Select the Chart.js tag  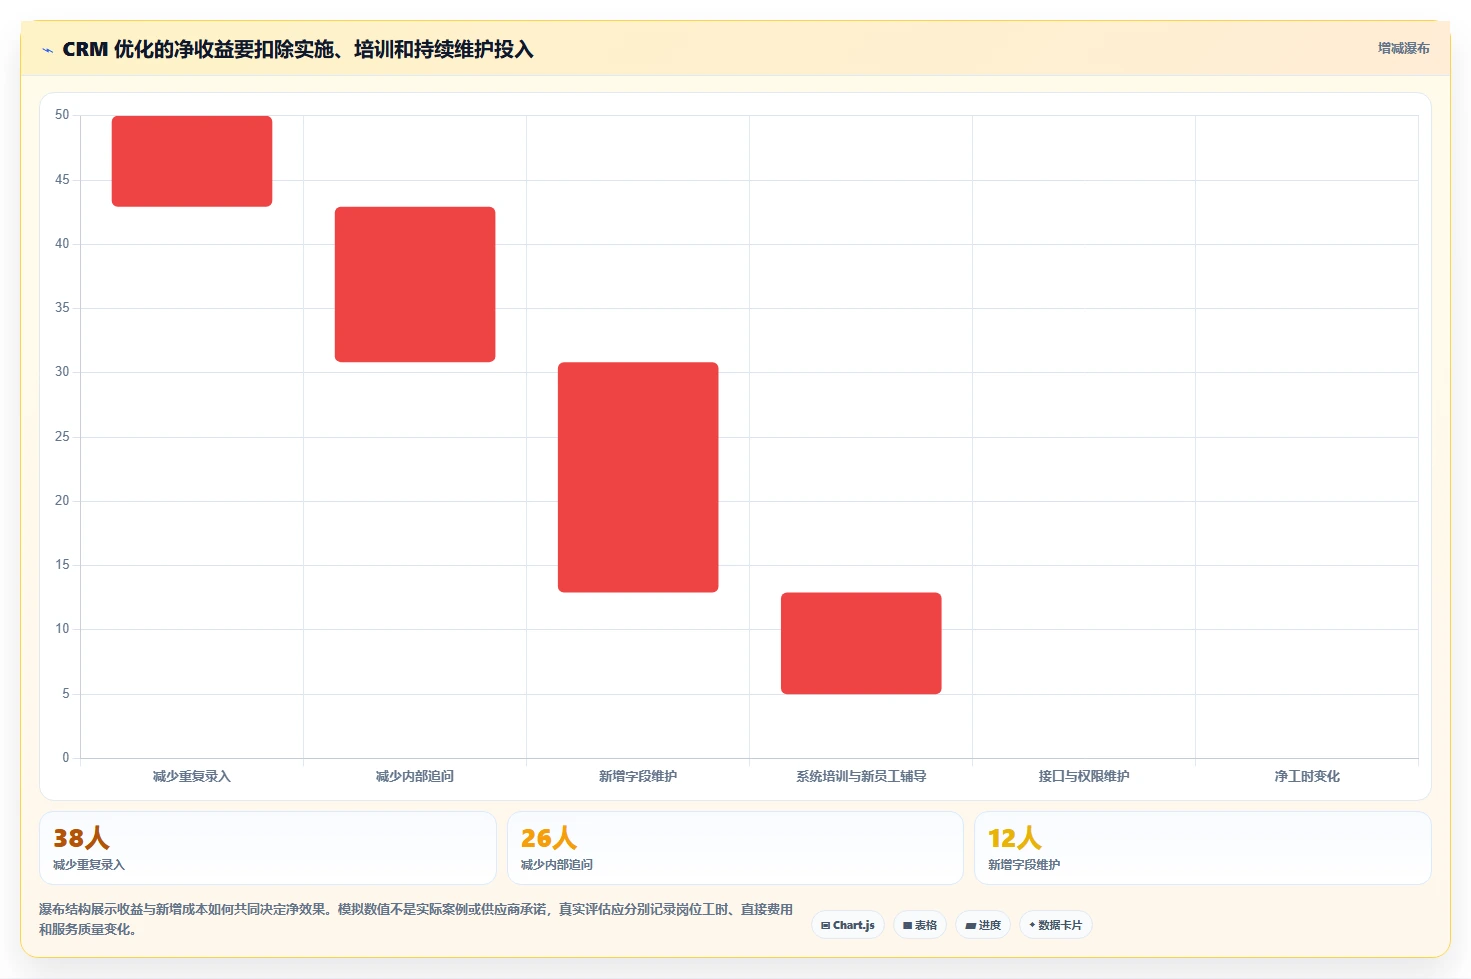[848, 925]
